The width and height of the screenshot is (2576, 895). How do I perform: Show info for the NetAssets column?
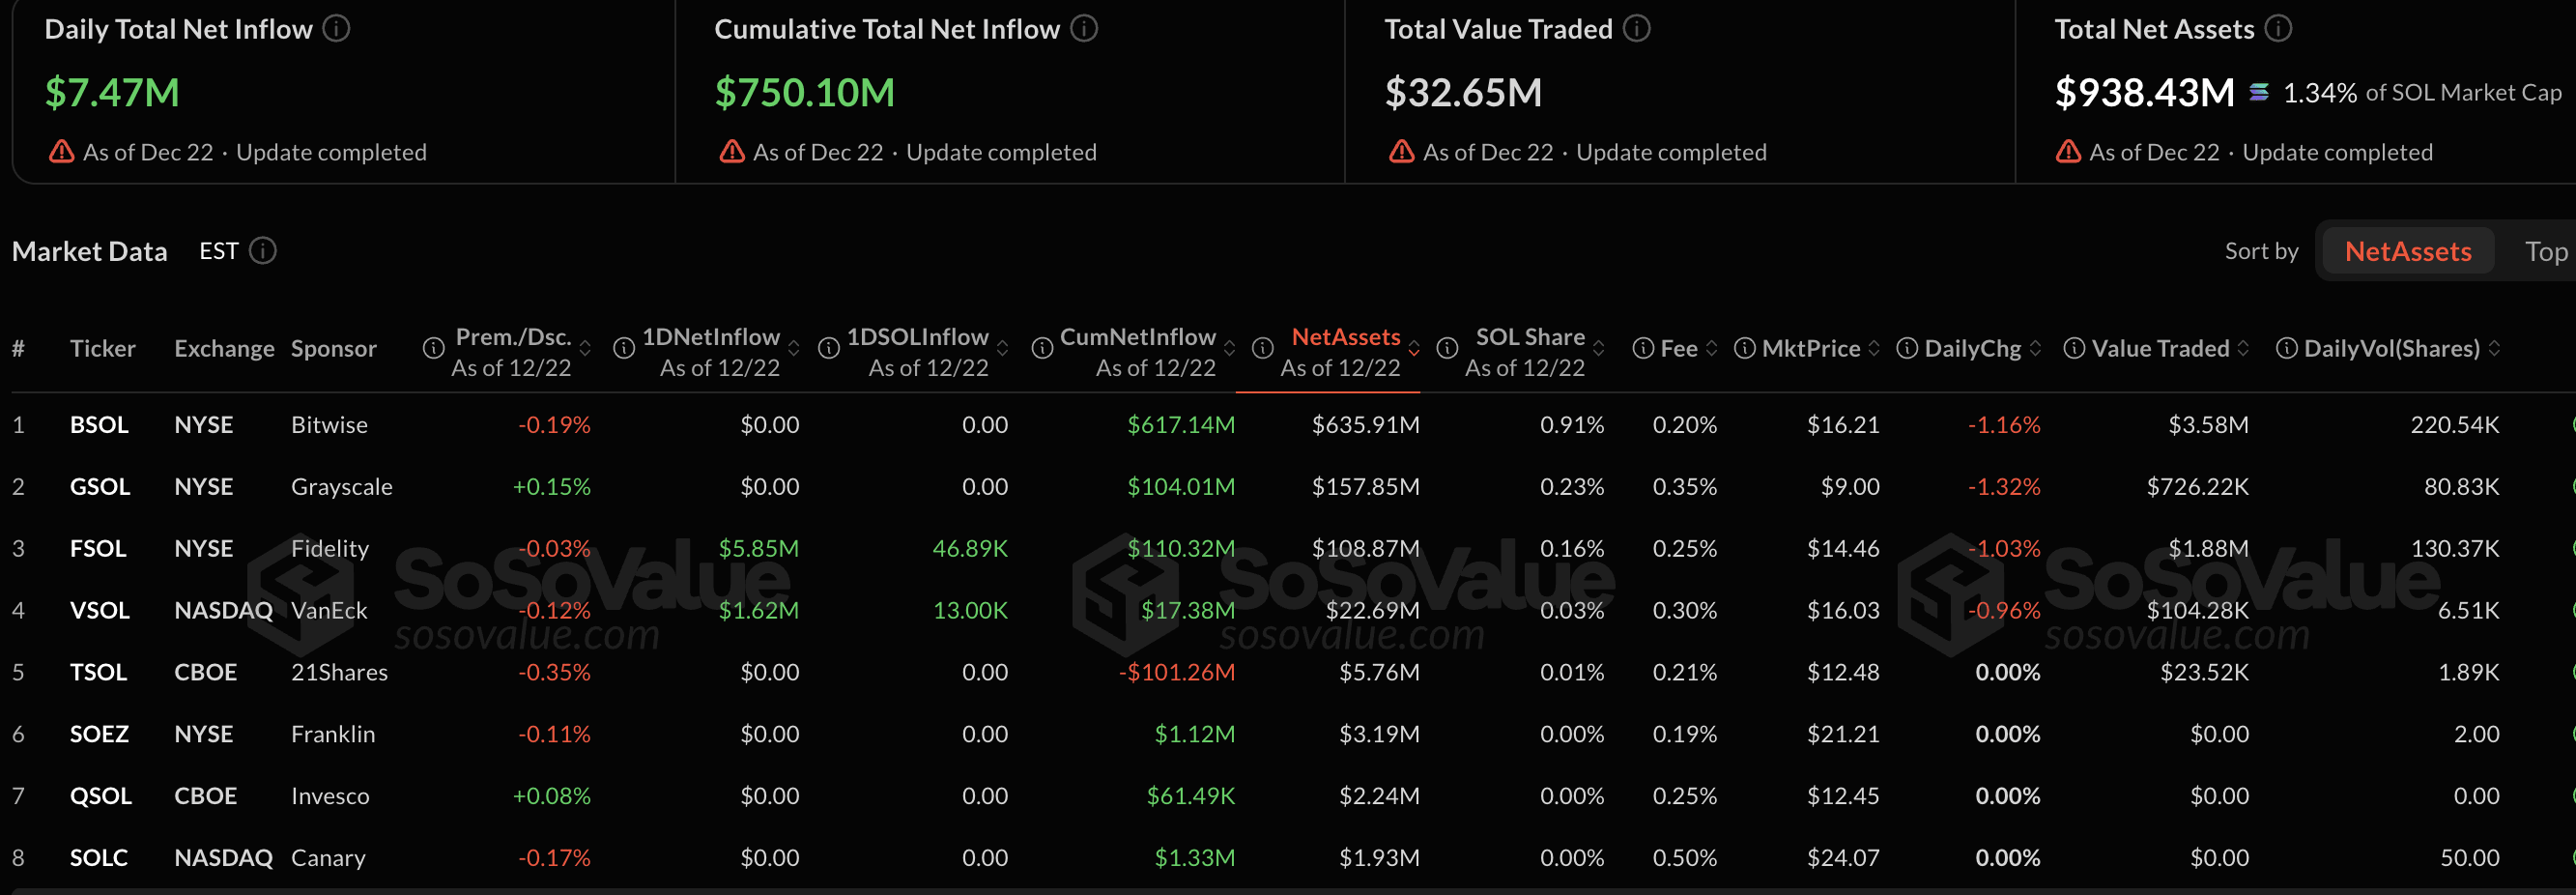pos(1263,348)
